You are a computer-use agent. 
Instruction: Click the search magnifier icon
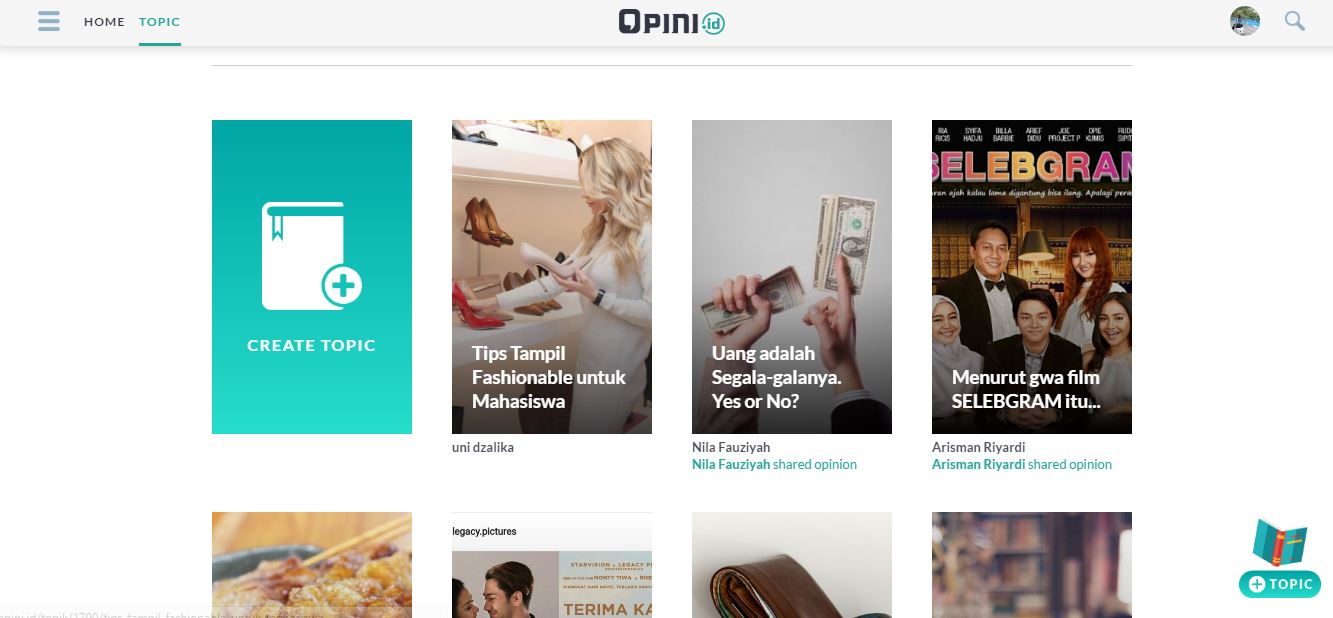(1295, 21)
